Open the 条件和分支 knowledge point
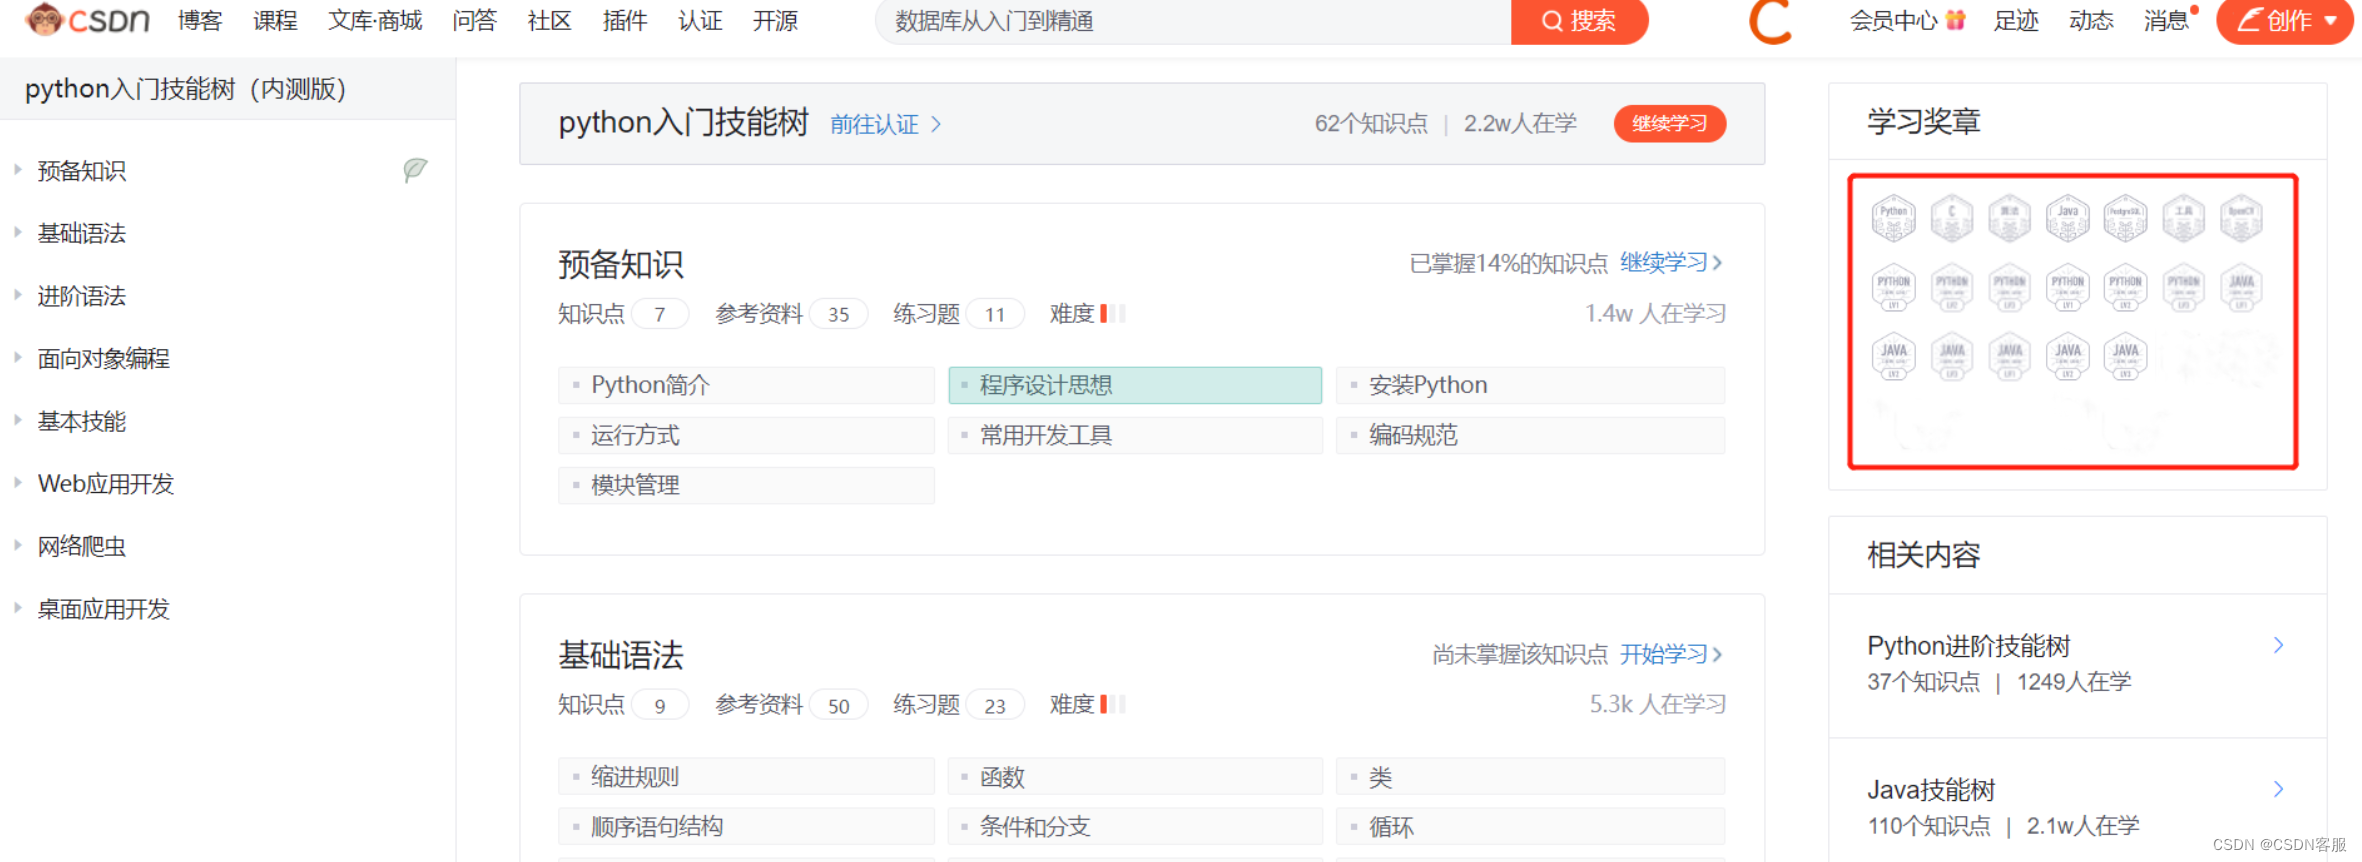This screenshot has width=2362, height=862. pyautogui.click(x=1135, y=826)
